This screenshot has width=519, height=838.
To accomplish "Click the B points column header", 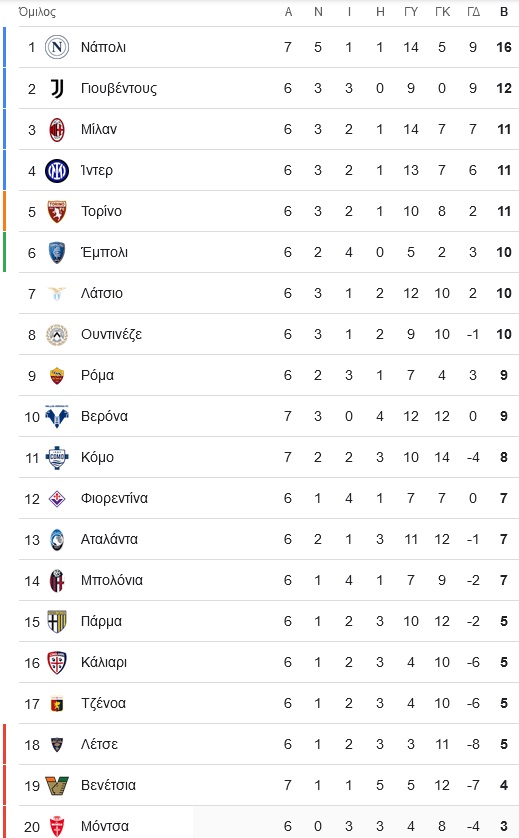I will pyautogui.click(x=503, y=12).
